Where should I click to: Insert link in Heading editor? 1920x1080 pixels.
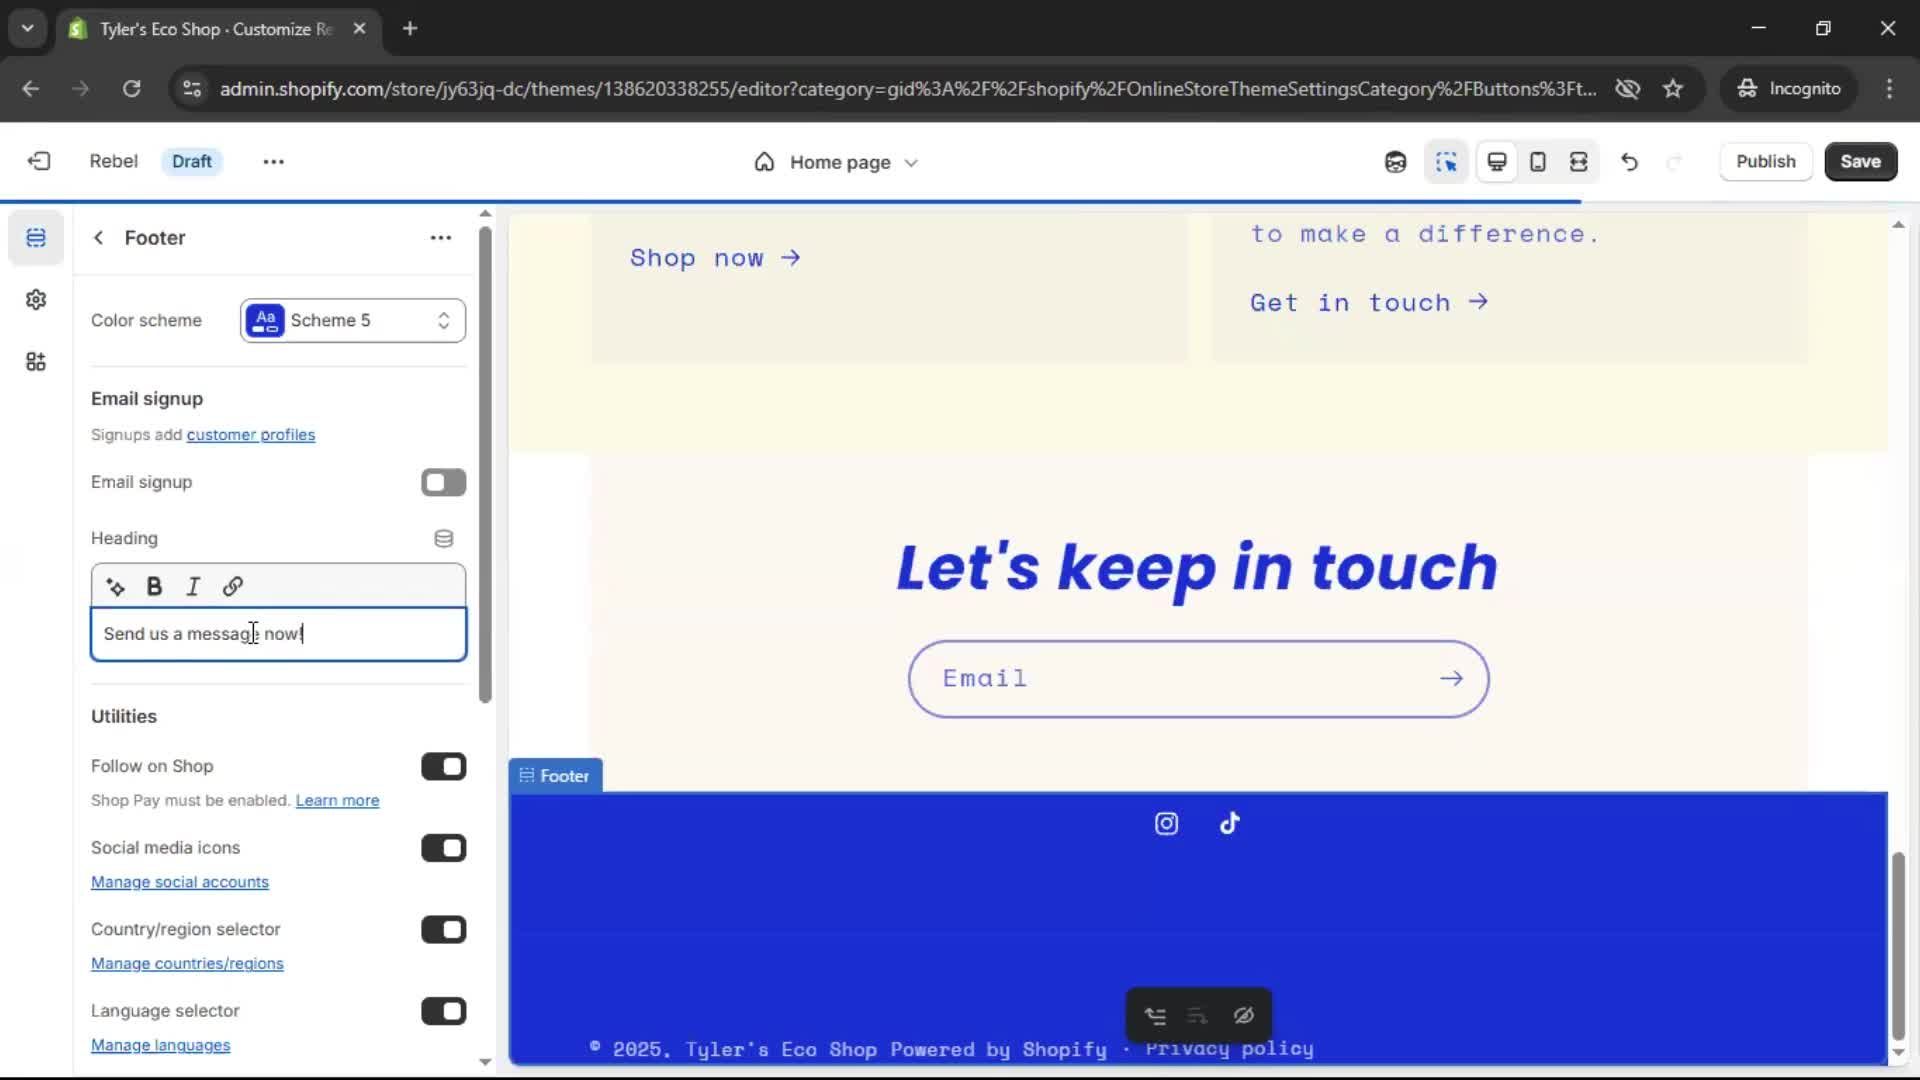[x=232, y=587]
